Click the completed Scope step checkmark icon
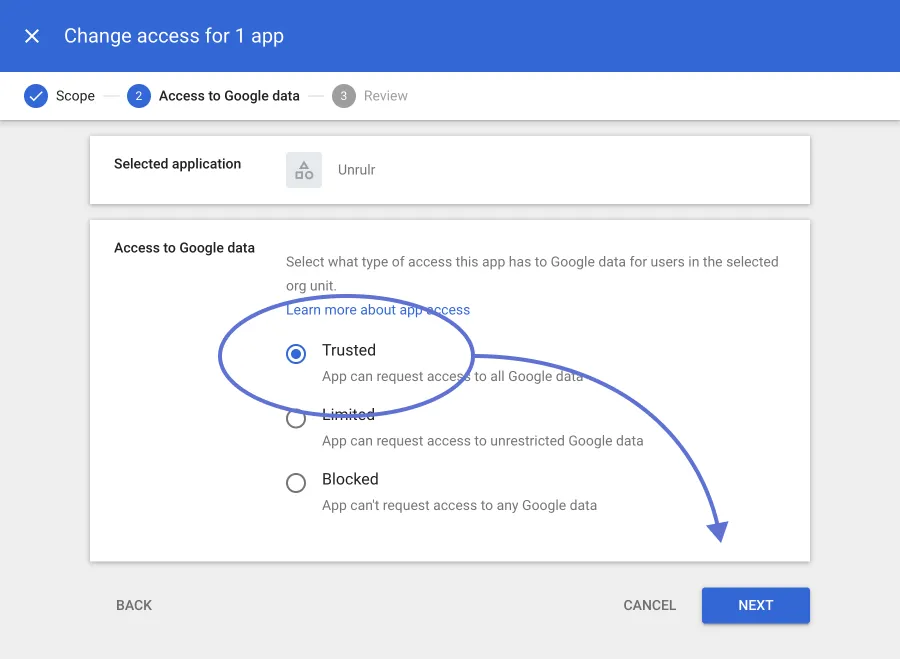The image size is (900, 659). (x=36, y=96)
